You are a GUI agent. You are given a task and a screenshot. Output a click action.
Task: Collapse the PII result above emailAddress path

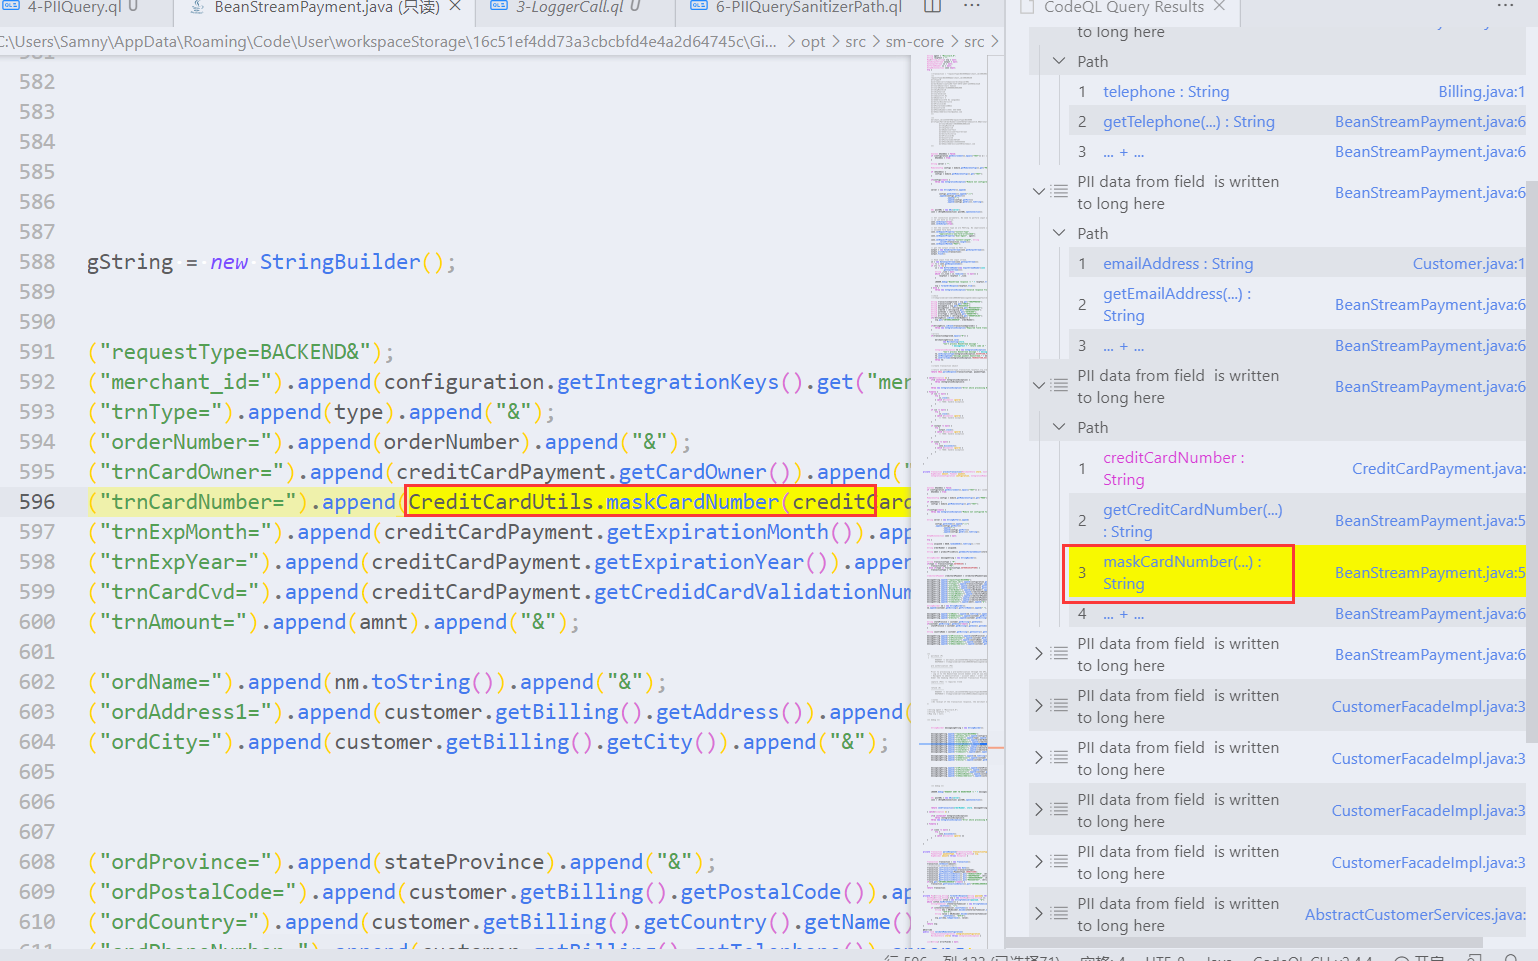1038,191
